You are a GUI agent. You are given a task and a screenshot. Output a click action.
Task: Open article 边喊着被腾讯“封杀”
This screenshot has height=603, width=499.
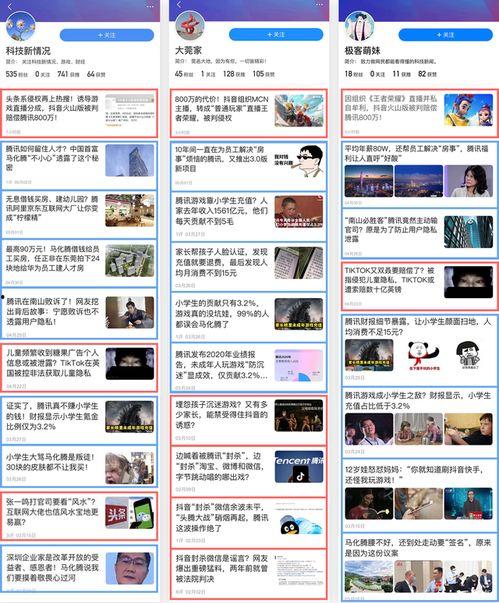tap(248, 471)
